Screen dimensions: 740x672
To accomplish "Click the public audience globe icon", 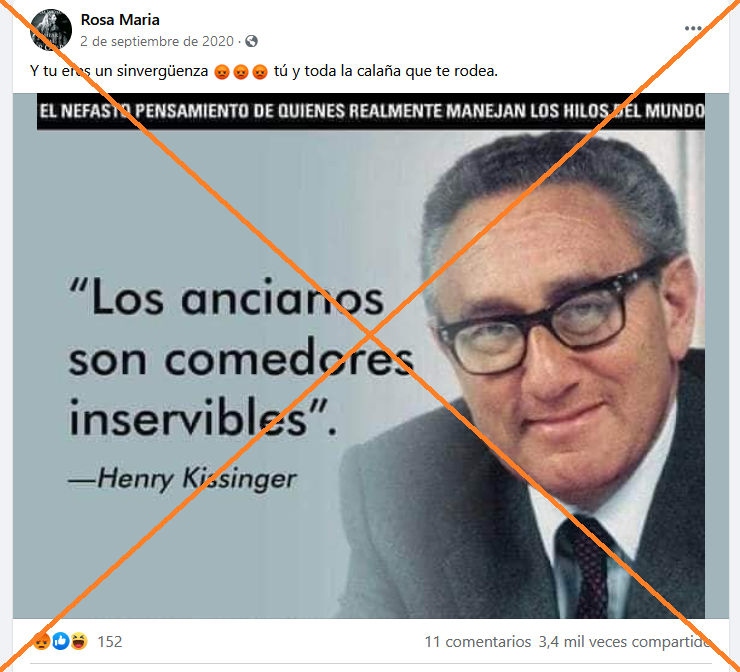I will tap(252, 42).
